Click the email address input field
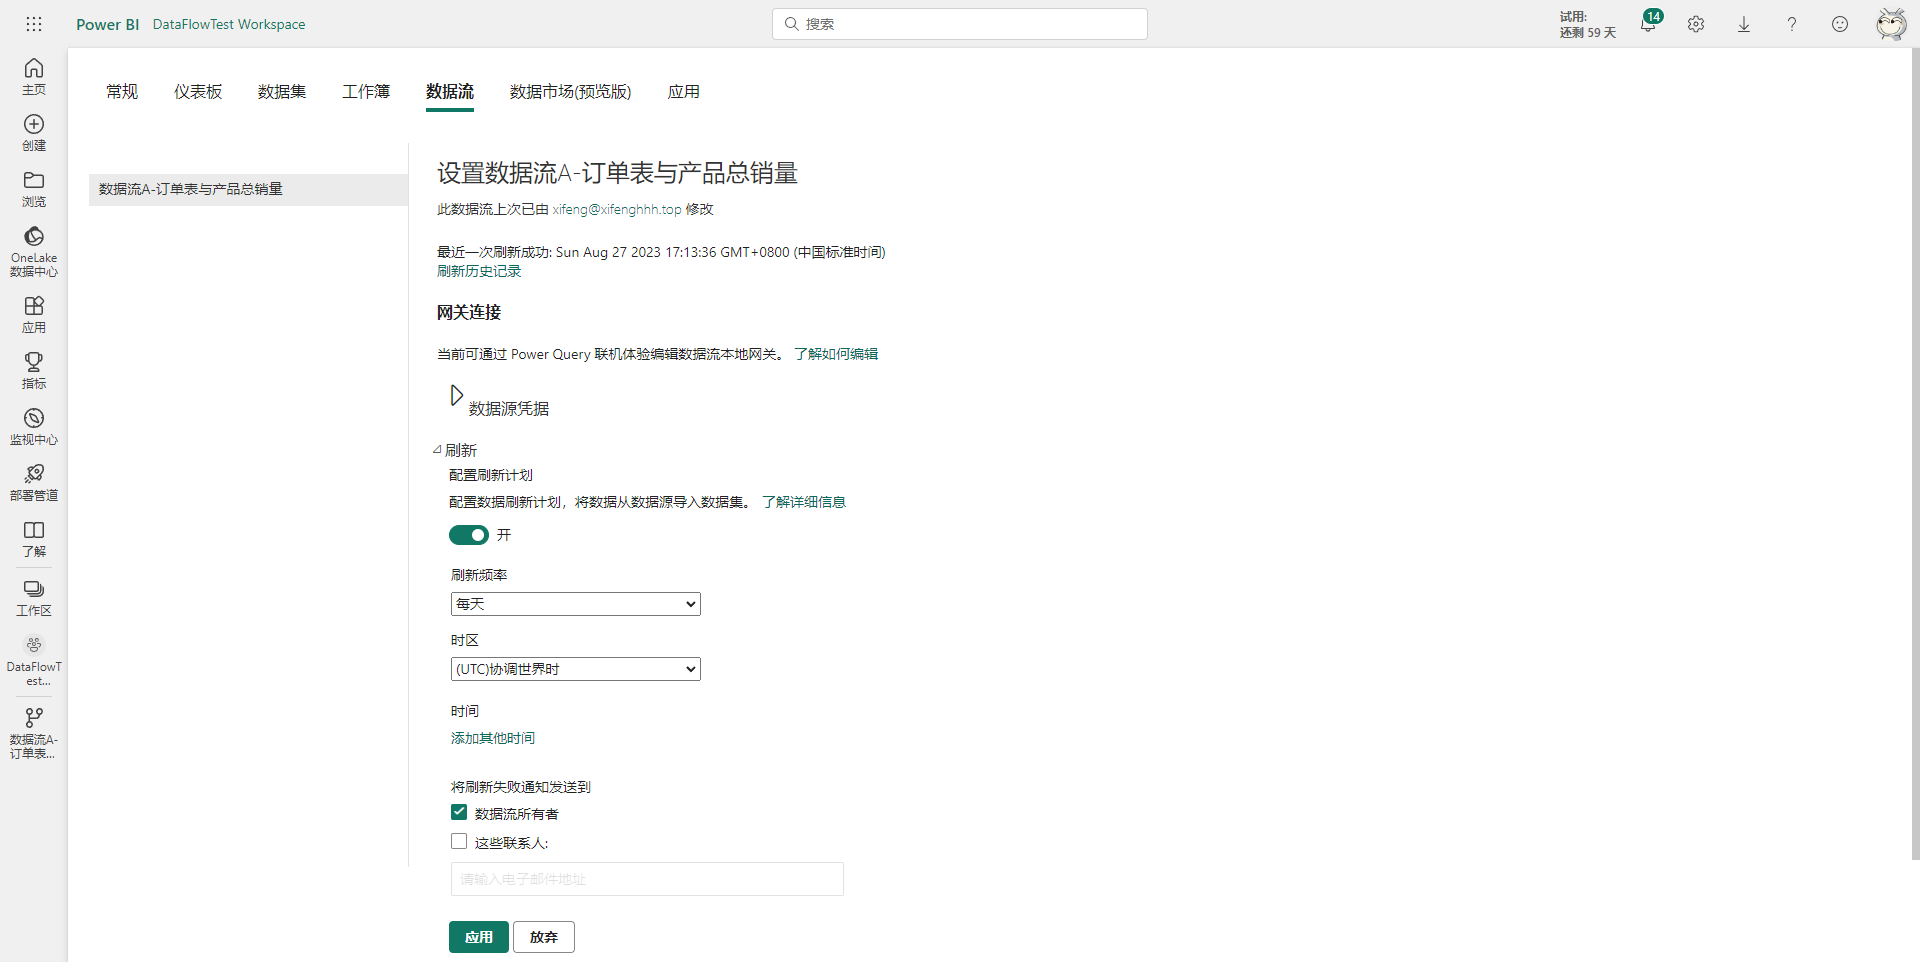 [x=647, y=879]
